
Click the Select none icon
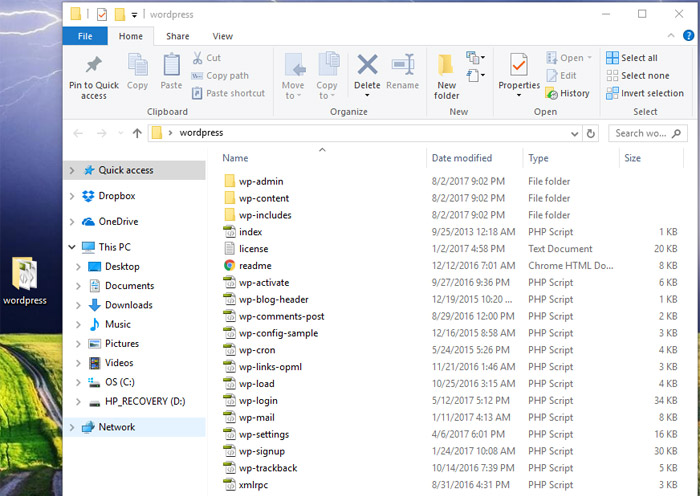coord(612,75)
